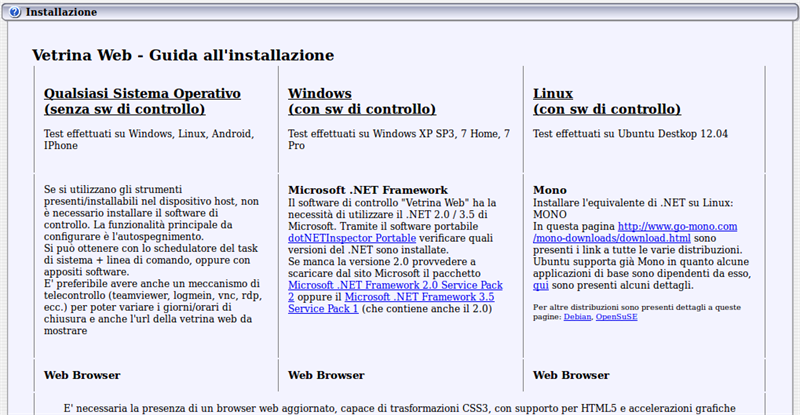Viewport: 800px width, 415px height.
Task: Click Web Browser heading under Windows column
Action: click(x=326, y=375)
